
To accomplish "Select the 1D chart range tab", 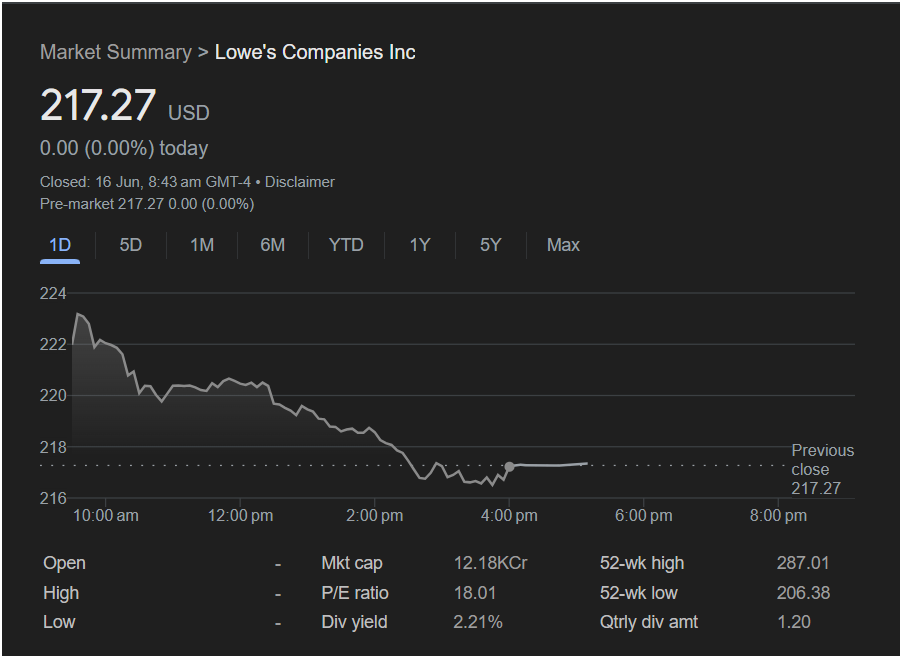I will click(x=60, y=245).
